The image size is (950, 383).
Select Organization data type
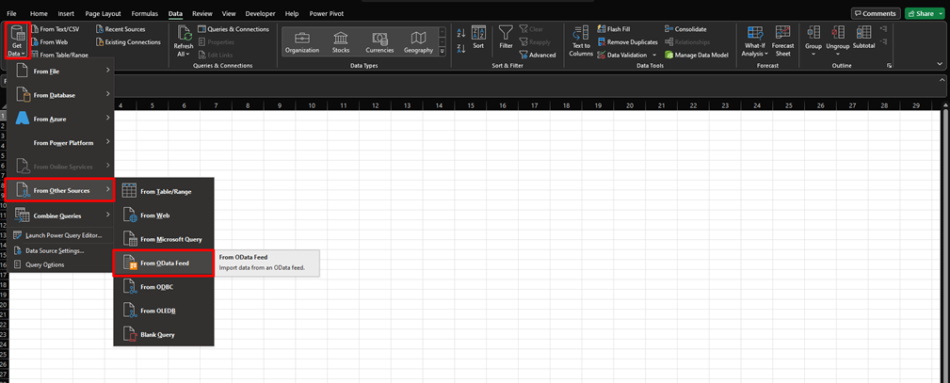(302, 42)
